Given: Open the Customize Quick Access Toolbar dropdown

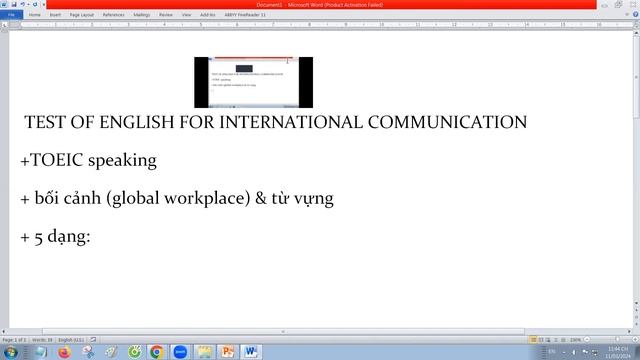Looking at the screenshot, I should (x=44, y=5).
